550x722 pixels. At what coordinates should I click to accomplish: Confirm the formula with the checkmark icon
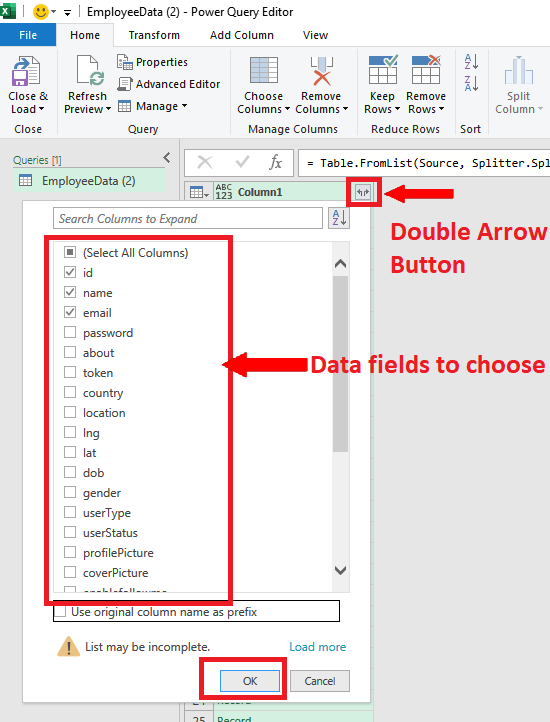242,162
